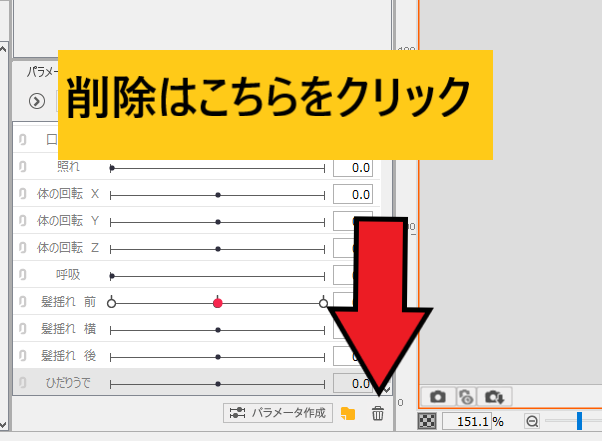Select the 髪揺れ 横 parameter label
The width and height of the screenshot is (602, 441).
click(x=68, y=329)
